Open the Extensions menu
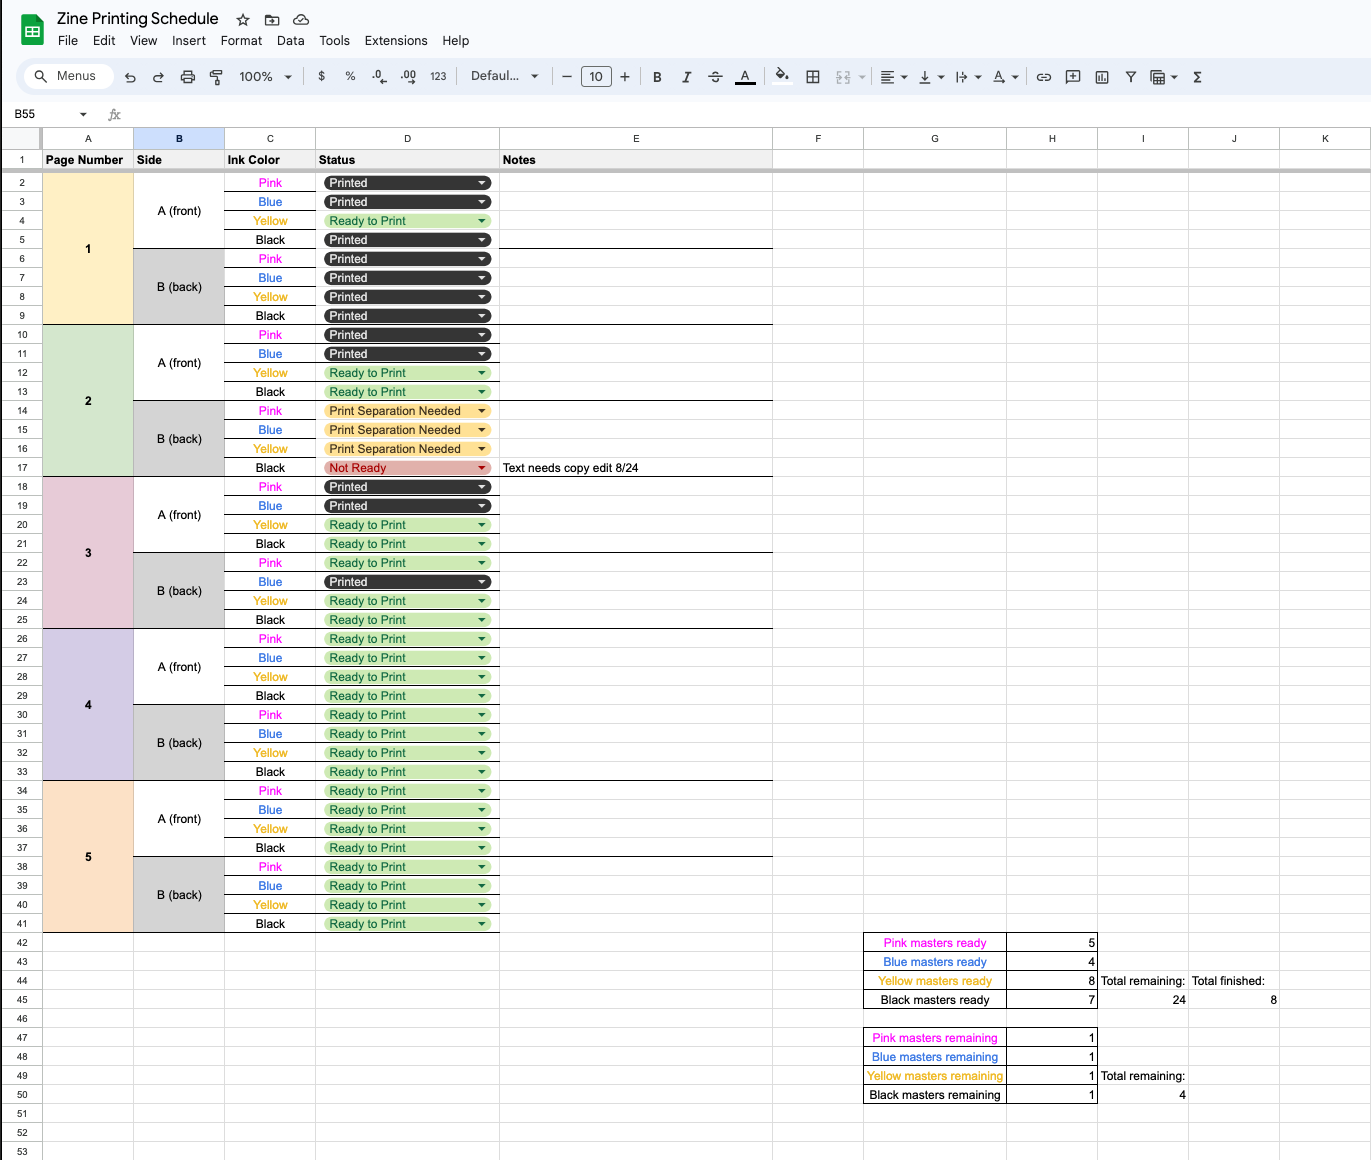Image resolution: width=1371 pixels, height=1160 pixels. click(395, 41)
